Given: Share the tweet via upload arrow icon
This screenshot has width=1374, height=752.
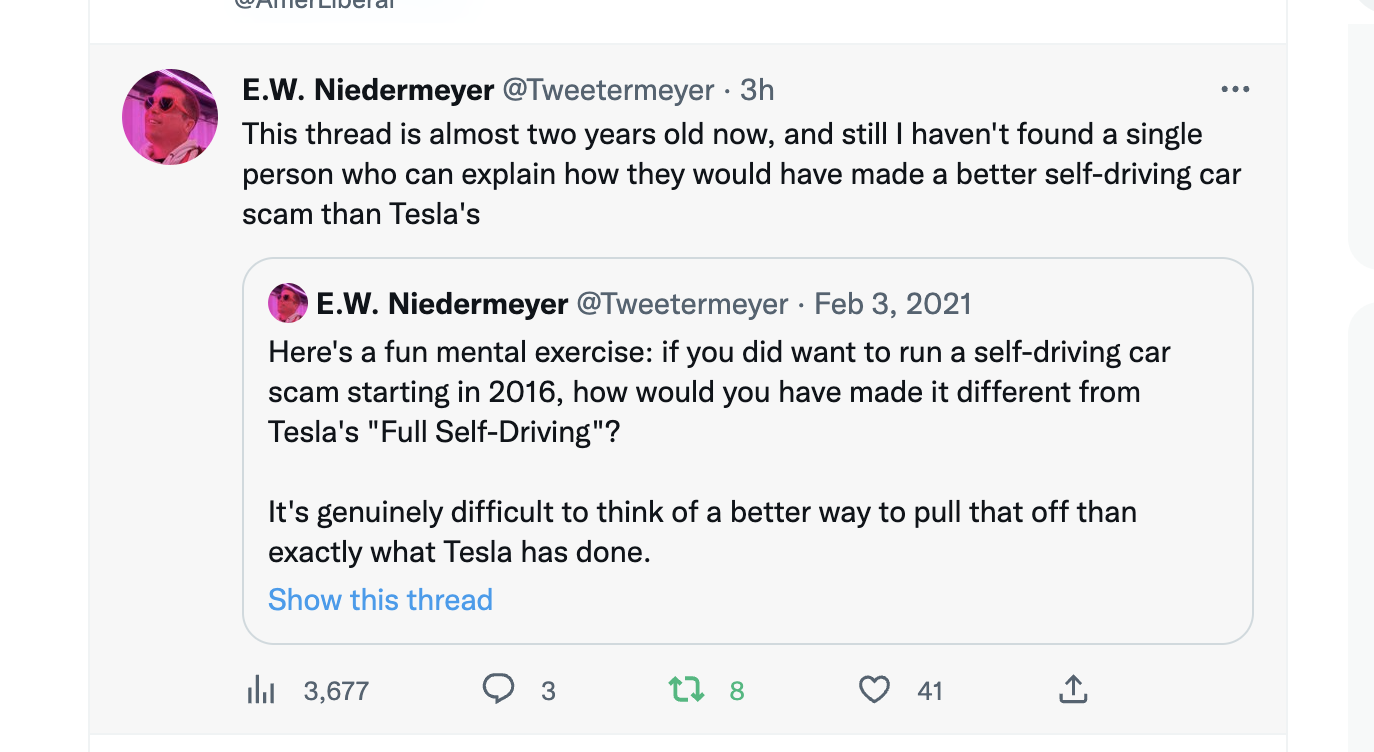Looking at the screenshot, I should [x=1072, y=689].
